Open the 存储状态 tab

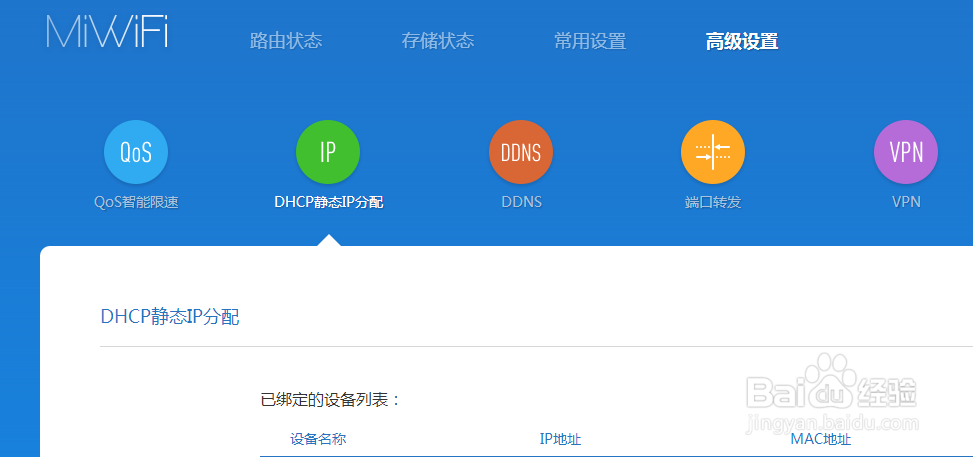click(437, 42)
